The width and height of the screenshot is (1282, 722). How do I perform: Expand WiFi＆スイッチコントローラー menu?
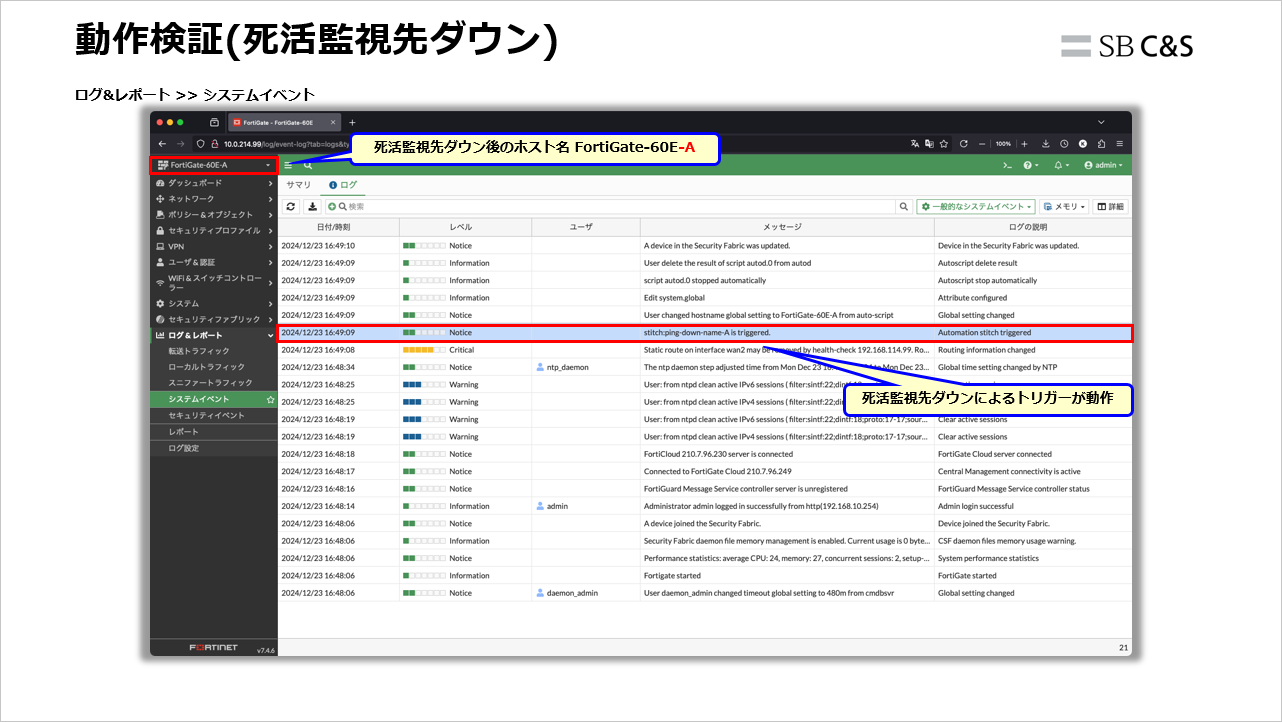pos(214,282)
